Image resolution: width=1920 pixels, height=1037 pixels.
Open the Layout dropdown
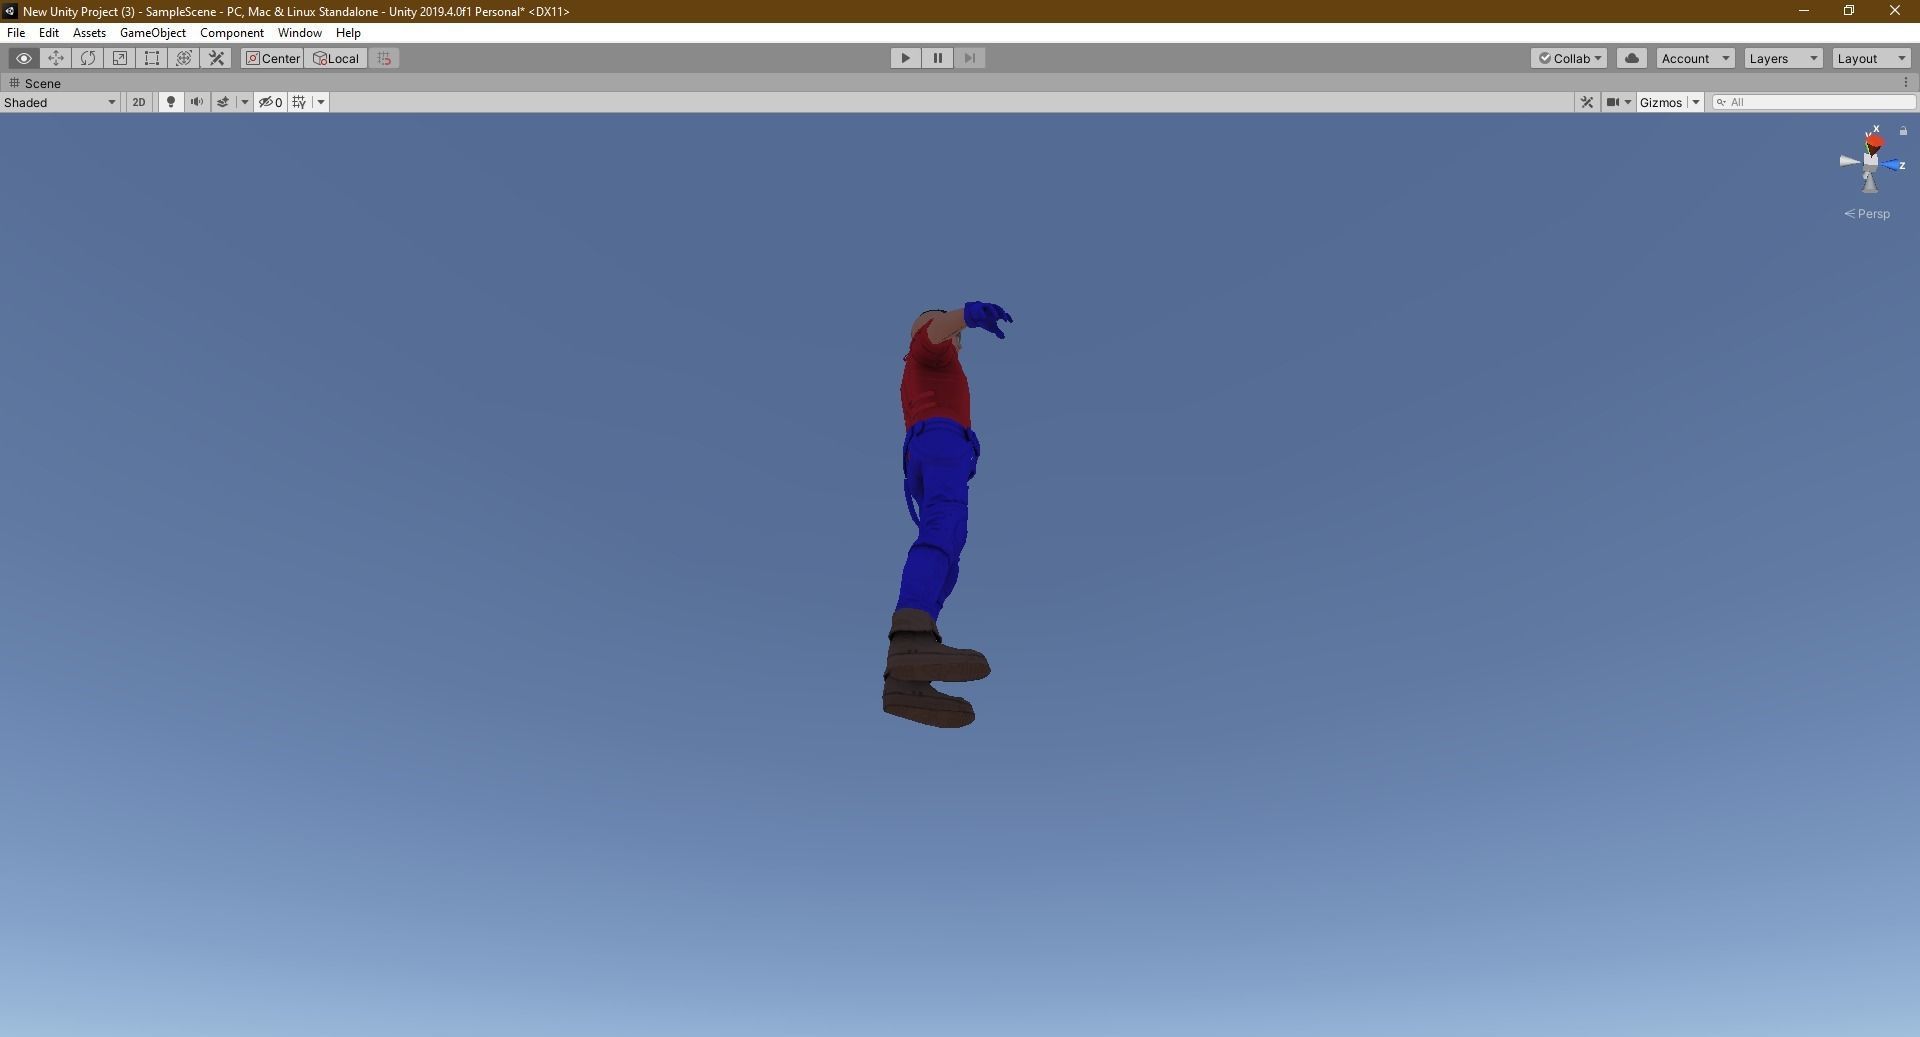click(x=1871, y=58)
